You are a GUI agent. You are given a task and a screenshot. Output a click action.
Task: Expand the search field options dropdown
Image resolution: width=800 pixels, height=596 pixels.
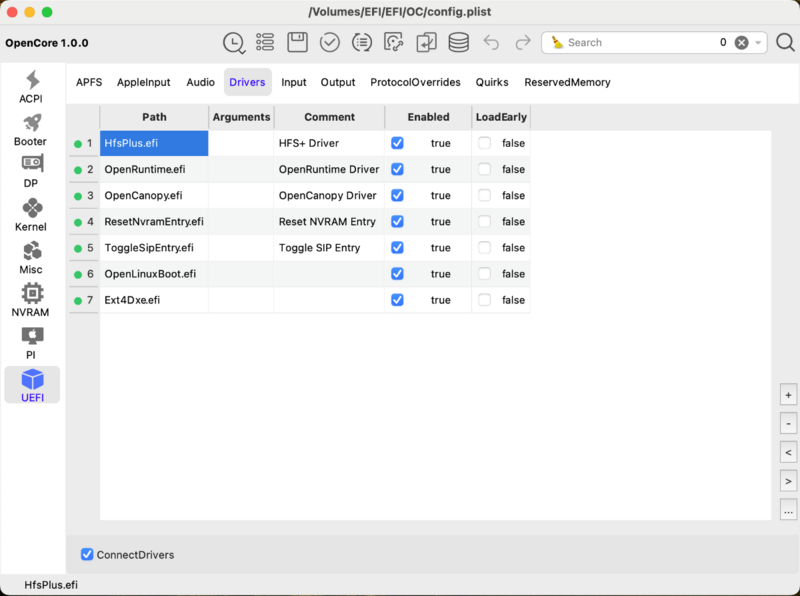759,43
